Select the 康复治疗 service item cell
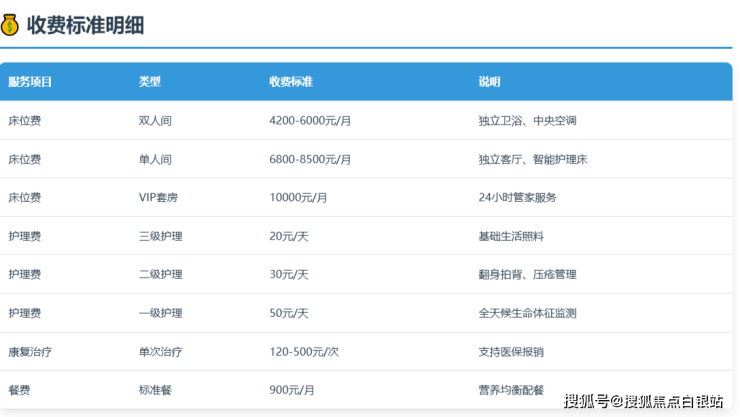740x417 pixels. coord(30,352)
